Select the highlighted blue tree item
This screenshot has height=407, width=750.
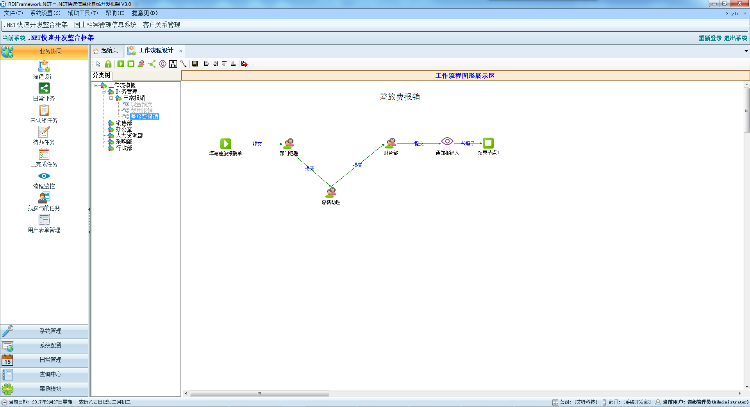(144, 116)
